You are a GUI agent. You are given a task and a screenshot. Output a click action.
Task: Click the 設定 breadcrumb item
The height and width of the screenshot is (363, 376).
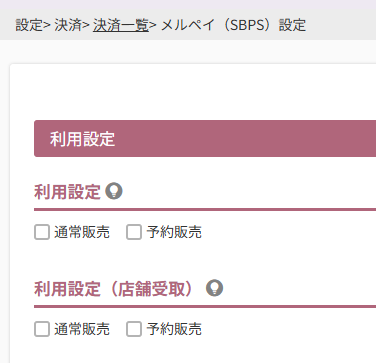coord(29,25)
